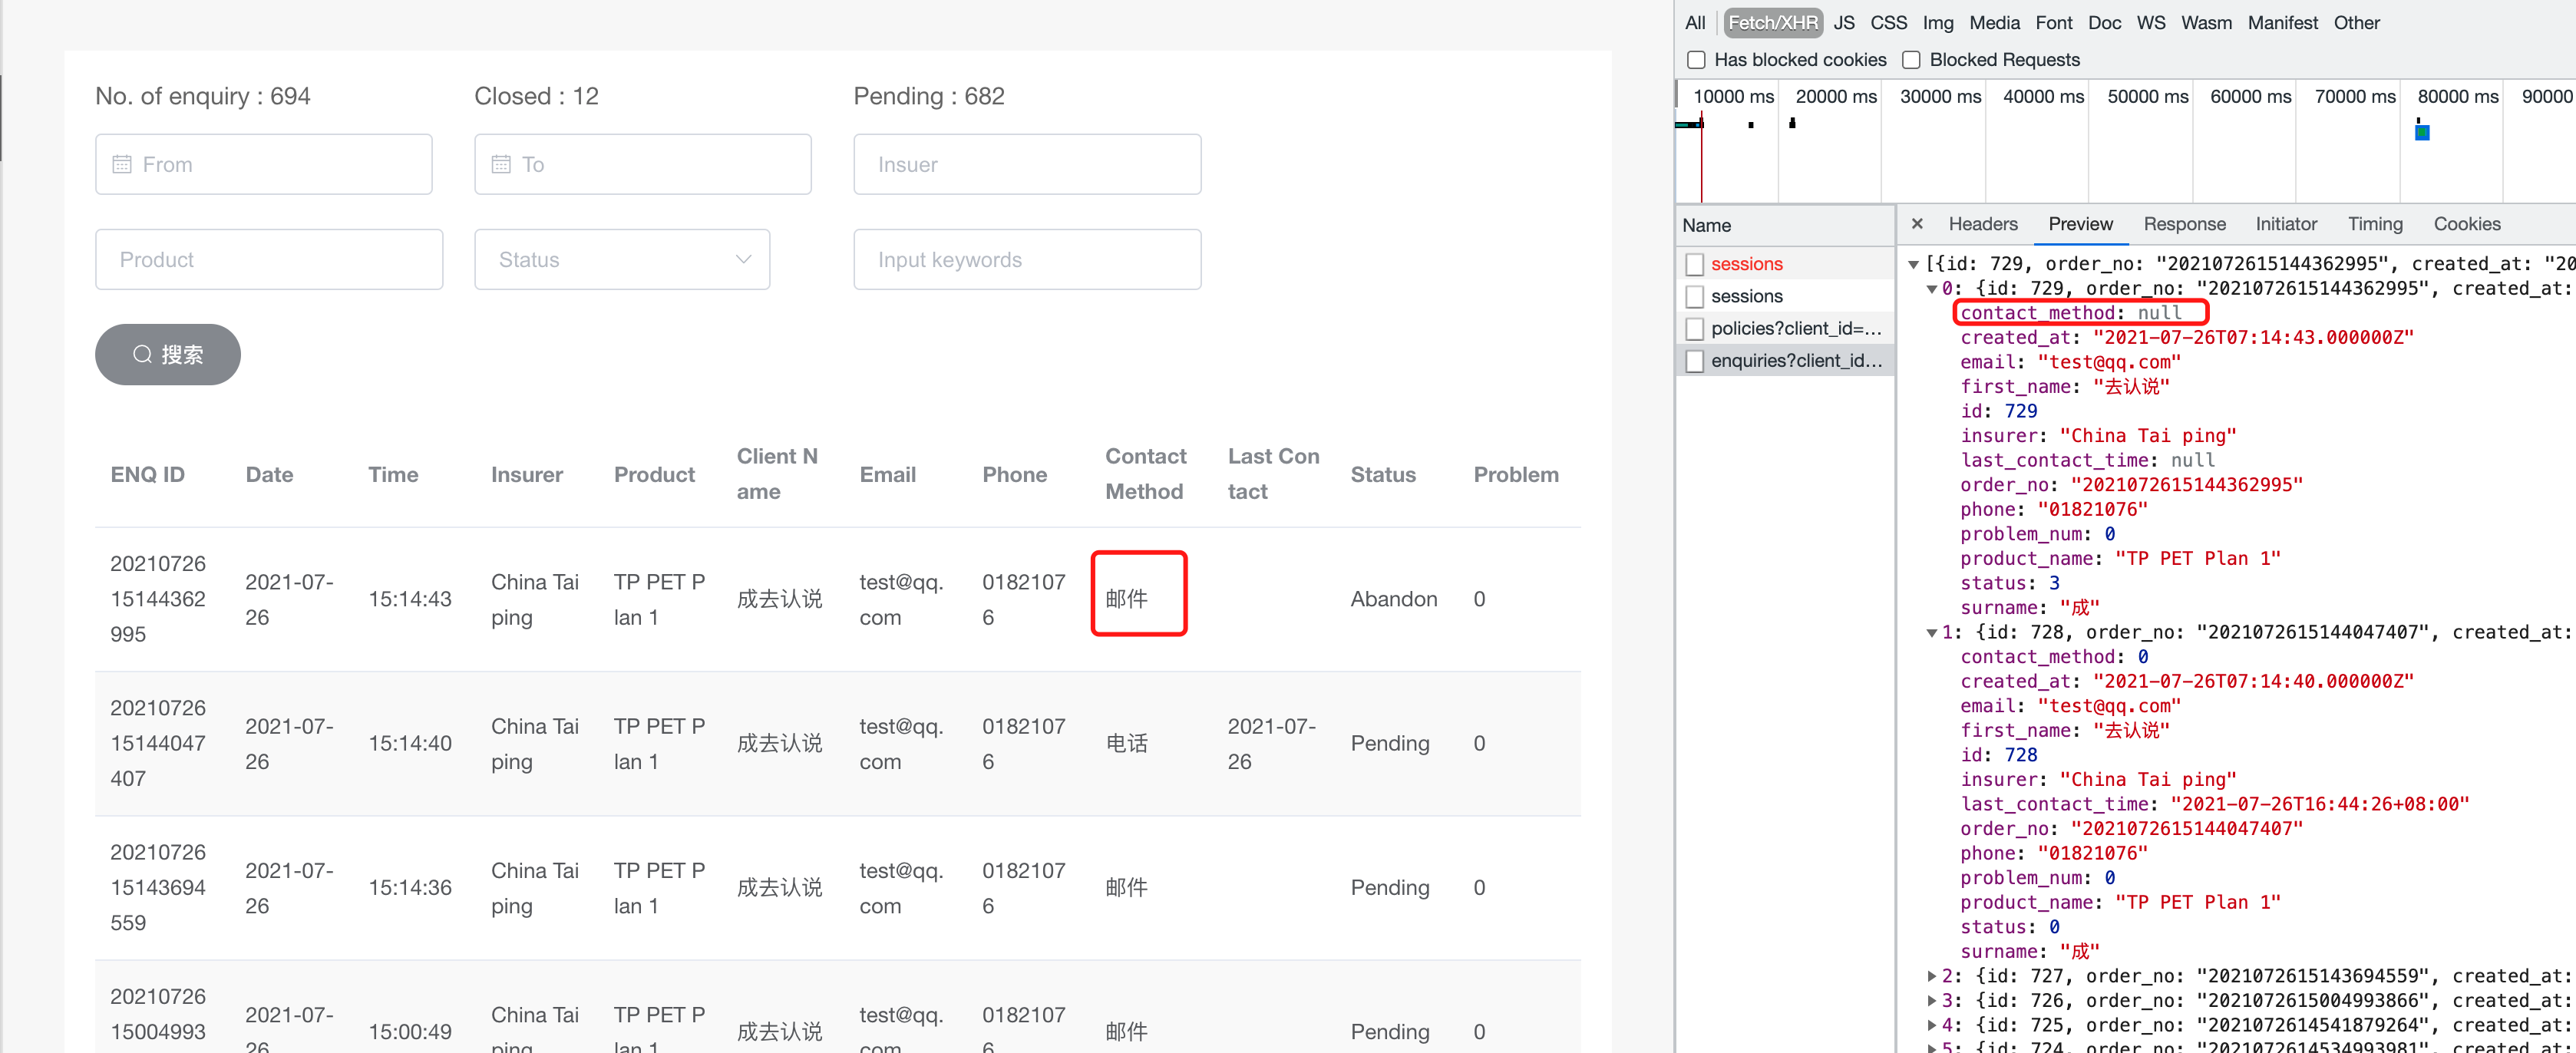Viewport: 2576px width, 1053px height.
Task: Select the Media network filter
Action: (x=1994, y=22)
